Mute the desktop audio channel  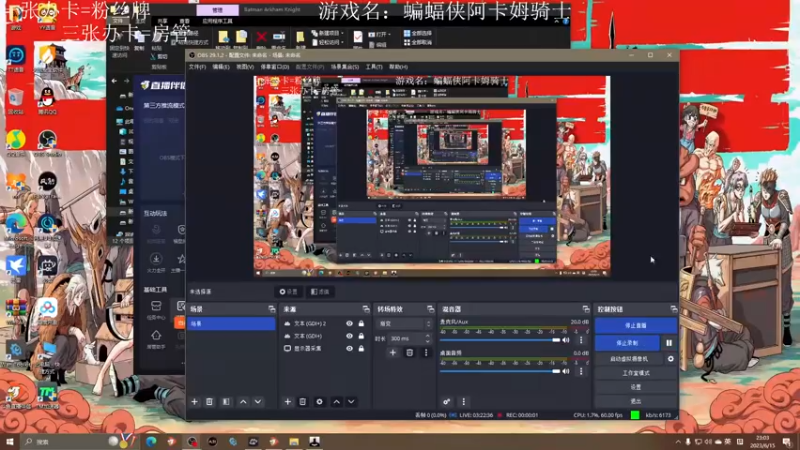[566, 371]
